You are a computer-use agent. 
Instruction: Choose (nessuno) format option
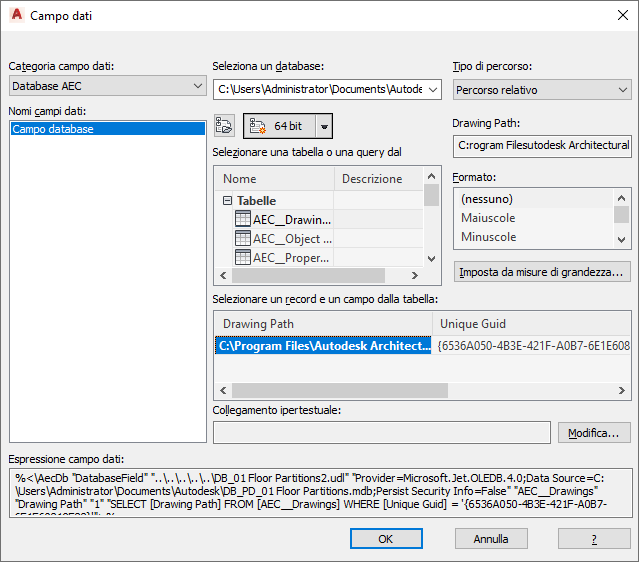coord(534,199)
